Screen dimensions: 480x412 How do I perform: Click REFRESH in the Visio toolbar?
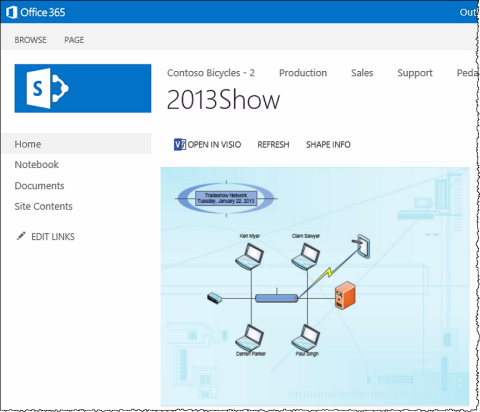pos(273,144)
